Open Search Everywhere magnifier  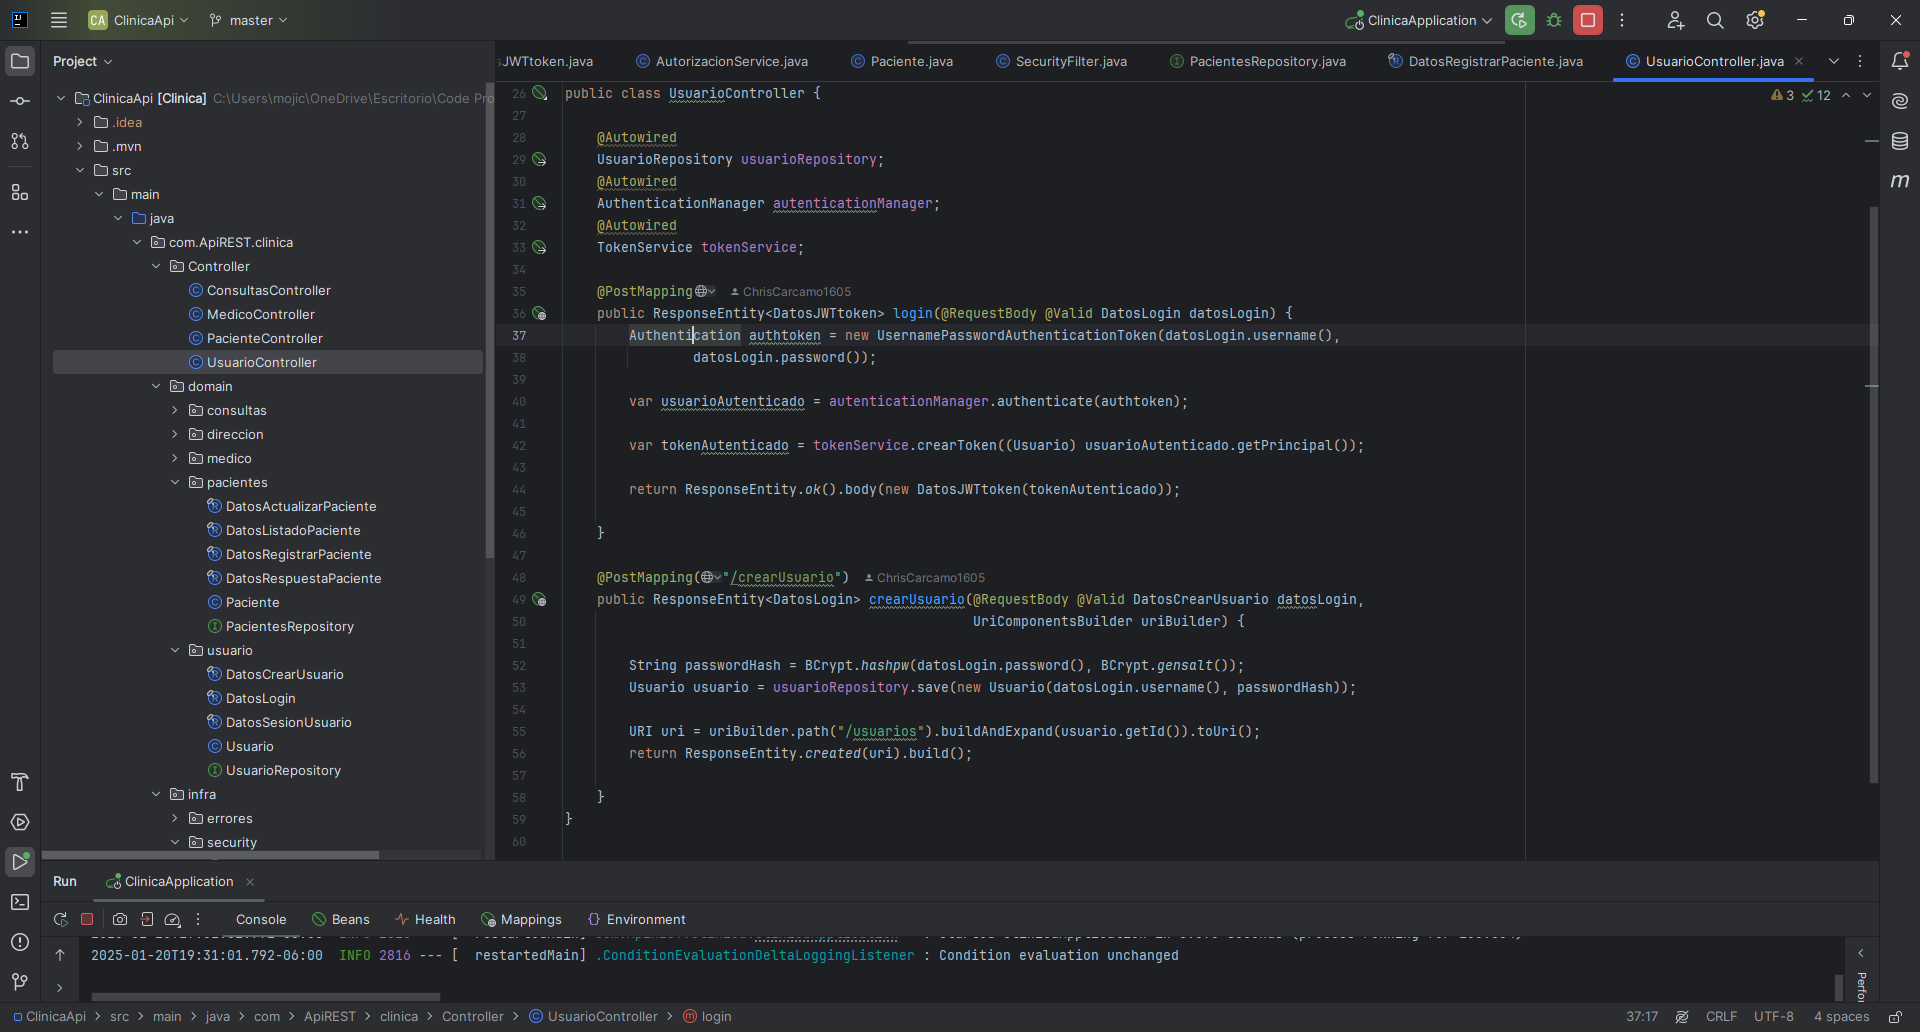[x=1715, y=20]
